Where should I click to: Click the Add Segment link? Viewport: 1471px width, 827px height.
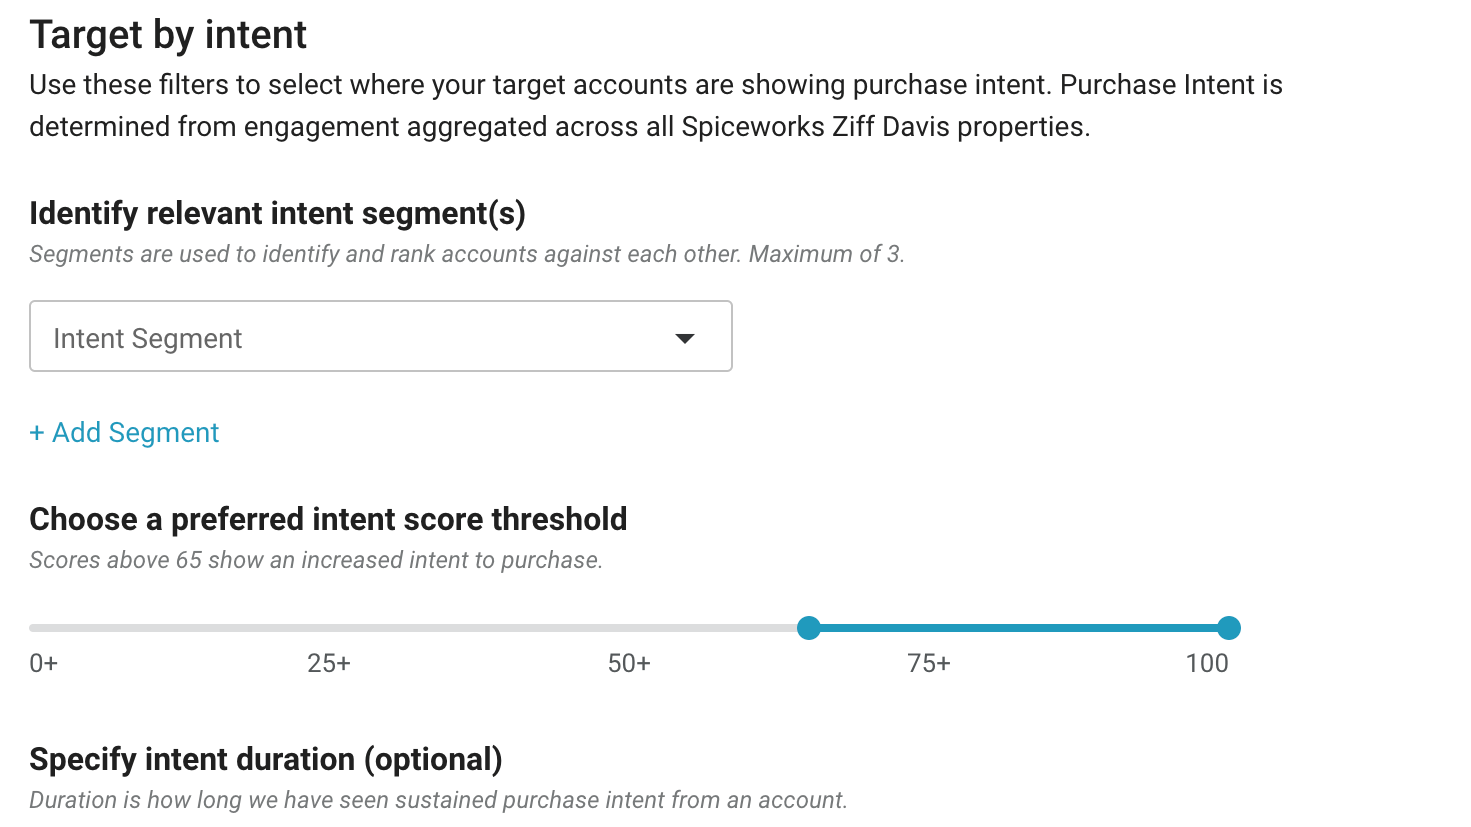click(x=136, y=433)
